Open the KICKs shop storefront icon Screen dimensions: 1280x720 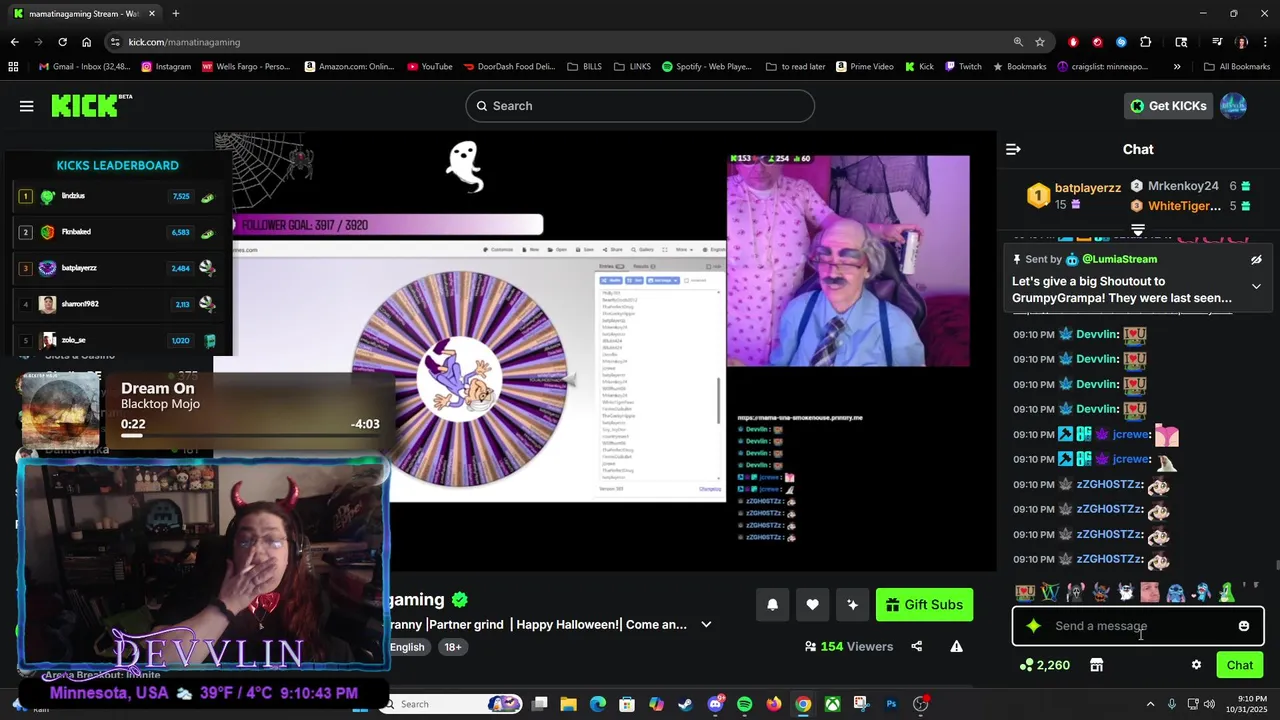click(1096, 665)
